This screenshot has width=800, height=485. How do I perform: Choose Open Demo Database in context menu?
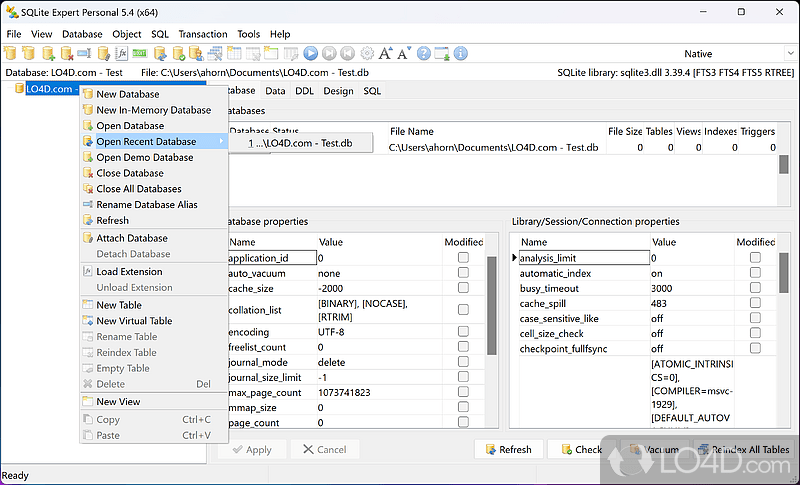(x=154, y=157)
